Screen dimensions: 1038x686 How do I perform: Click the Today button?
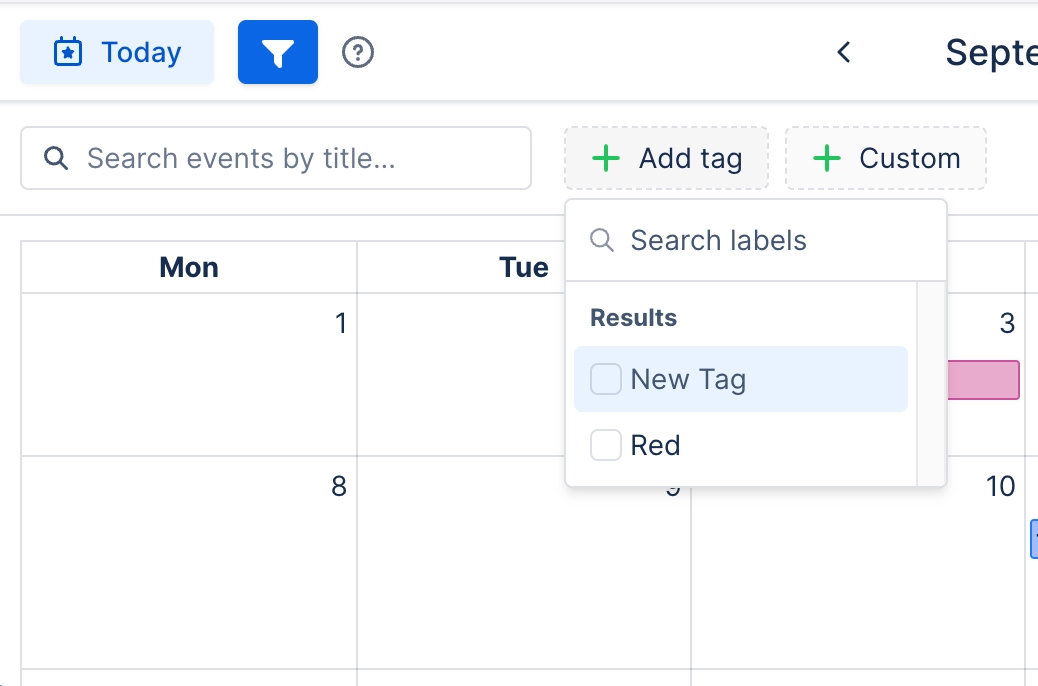pyautogui.click(x=116, y=52)
